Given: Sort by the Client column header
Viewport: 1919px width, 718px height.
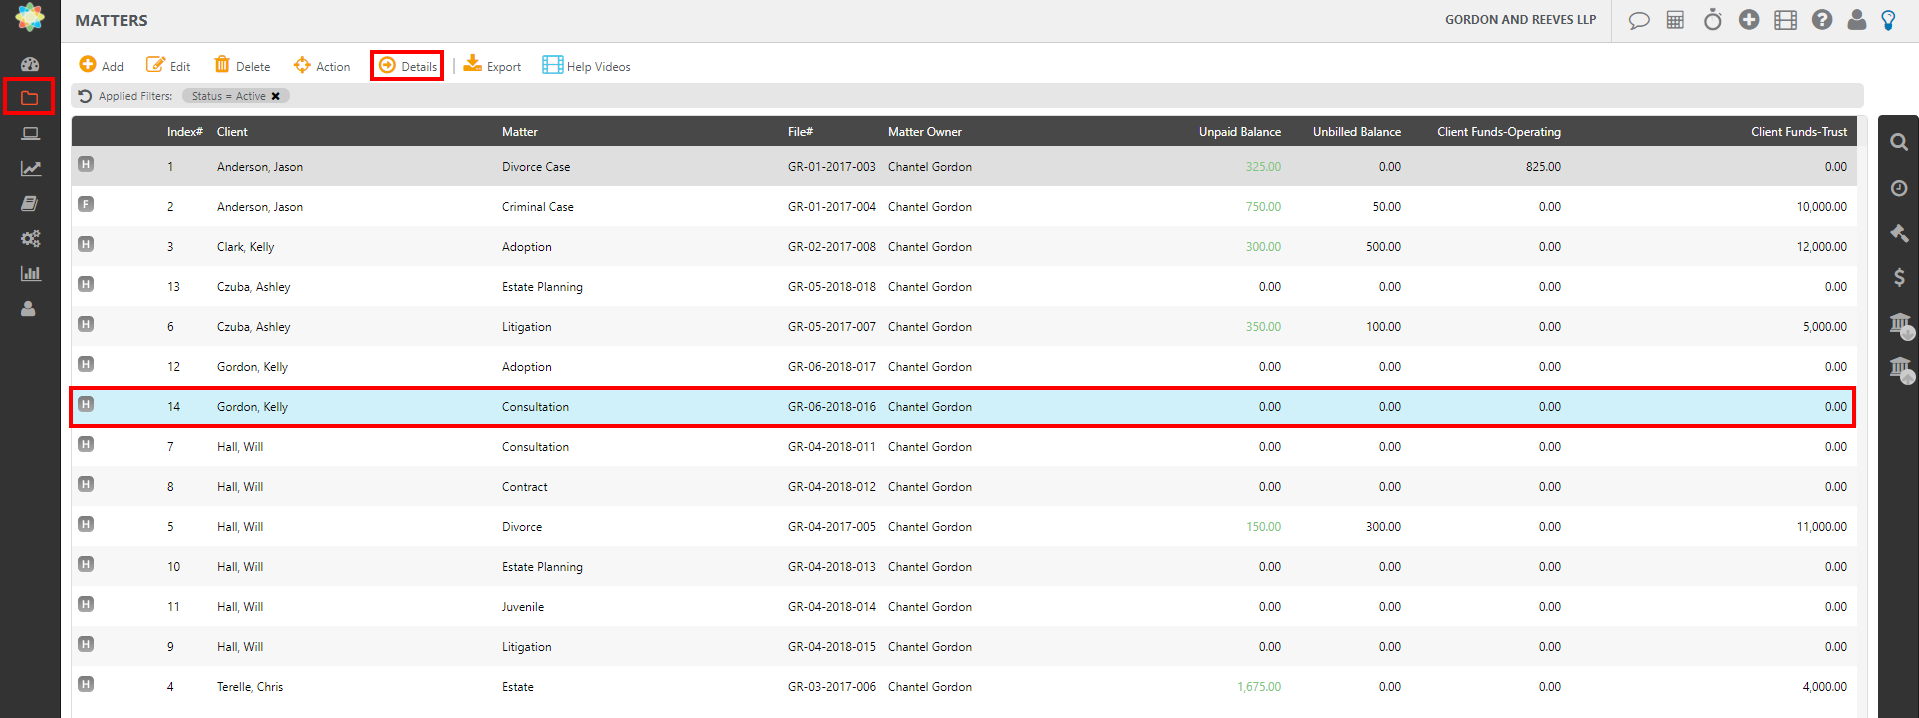Looking at the screenshot, I should (232, 132).
